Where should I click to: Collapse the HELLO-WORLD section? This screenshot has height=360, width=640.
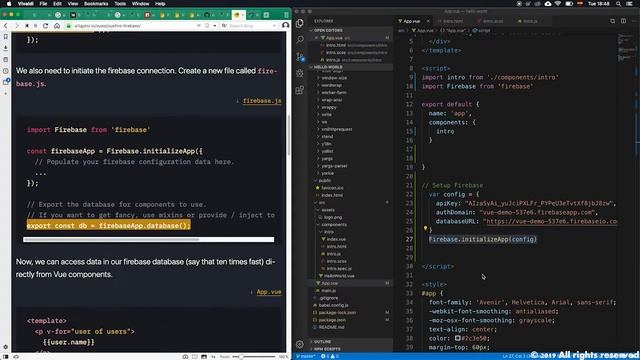(x=351, y=67)
